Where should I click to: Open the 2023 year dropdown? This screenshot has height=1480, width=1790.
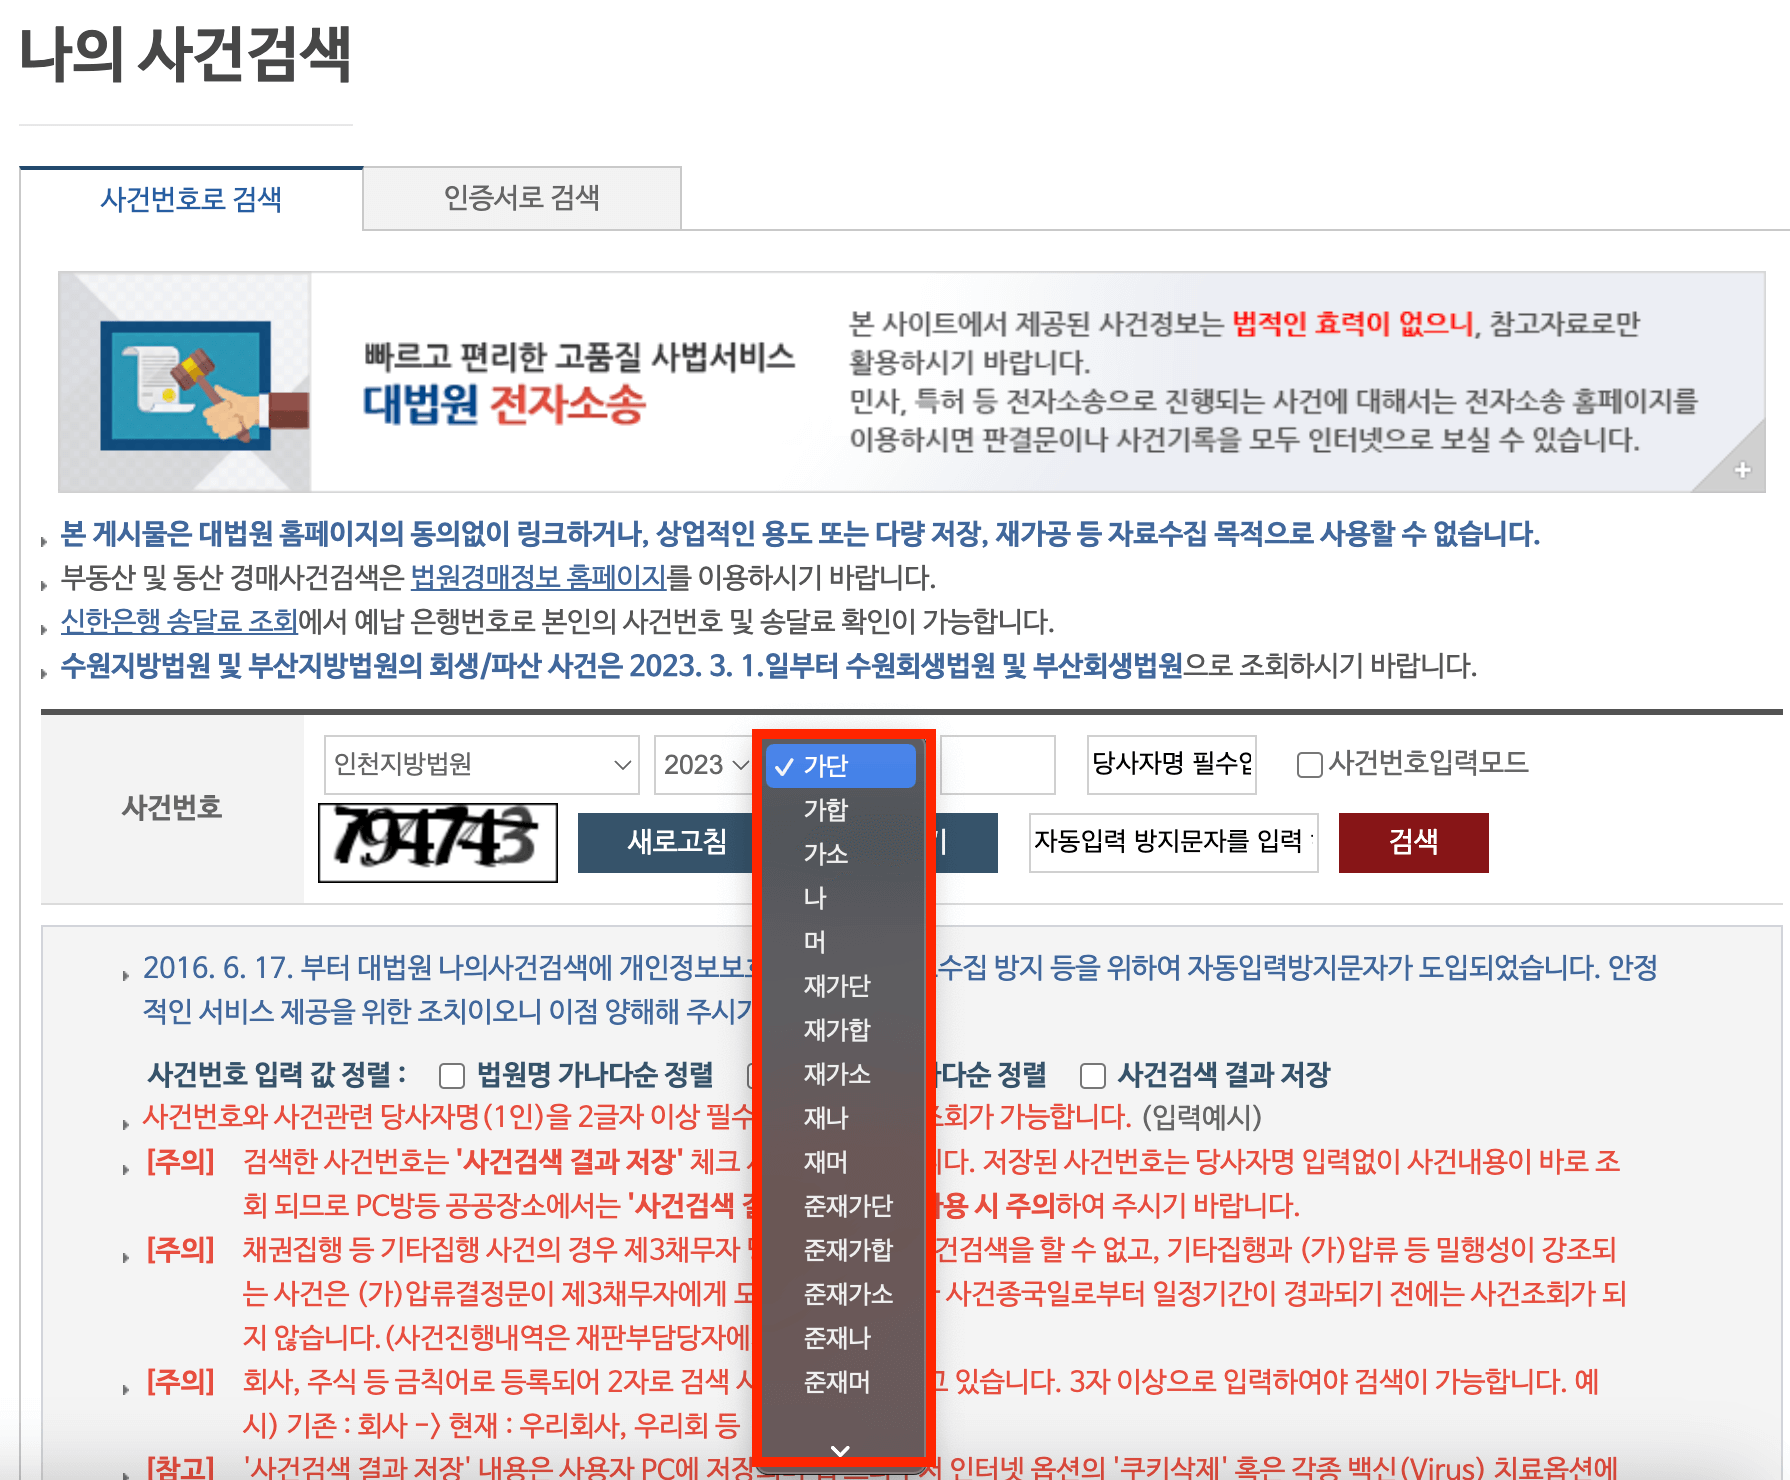[x=703, y=765]
